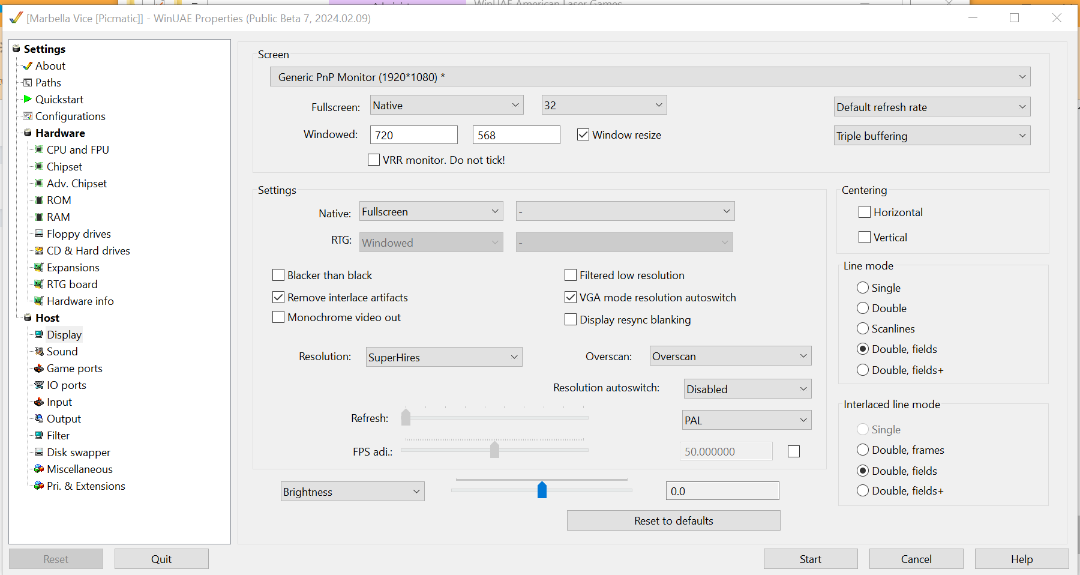Open the Generic PnP Monitor dropdown

[x=650, y=77]
